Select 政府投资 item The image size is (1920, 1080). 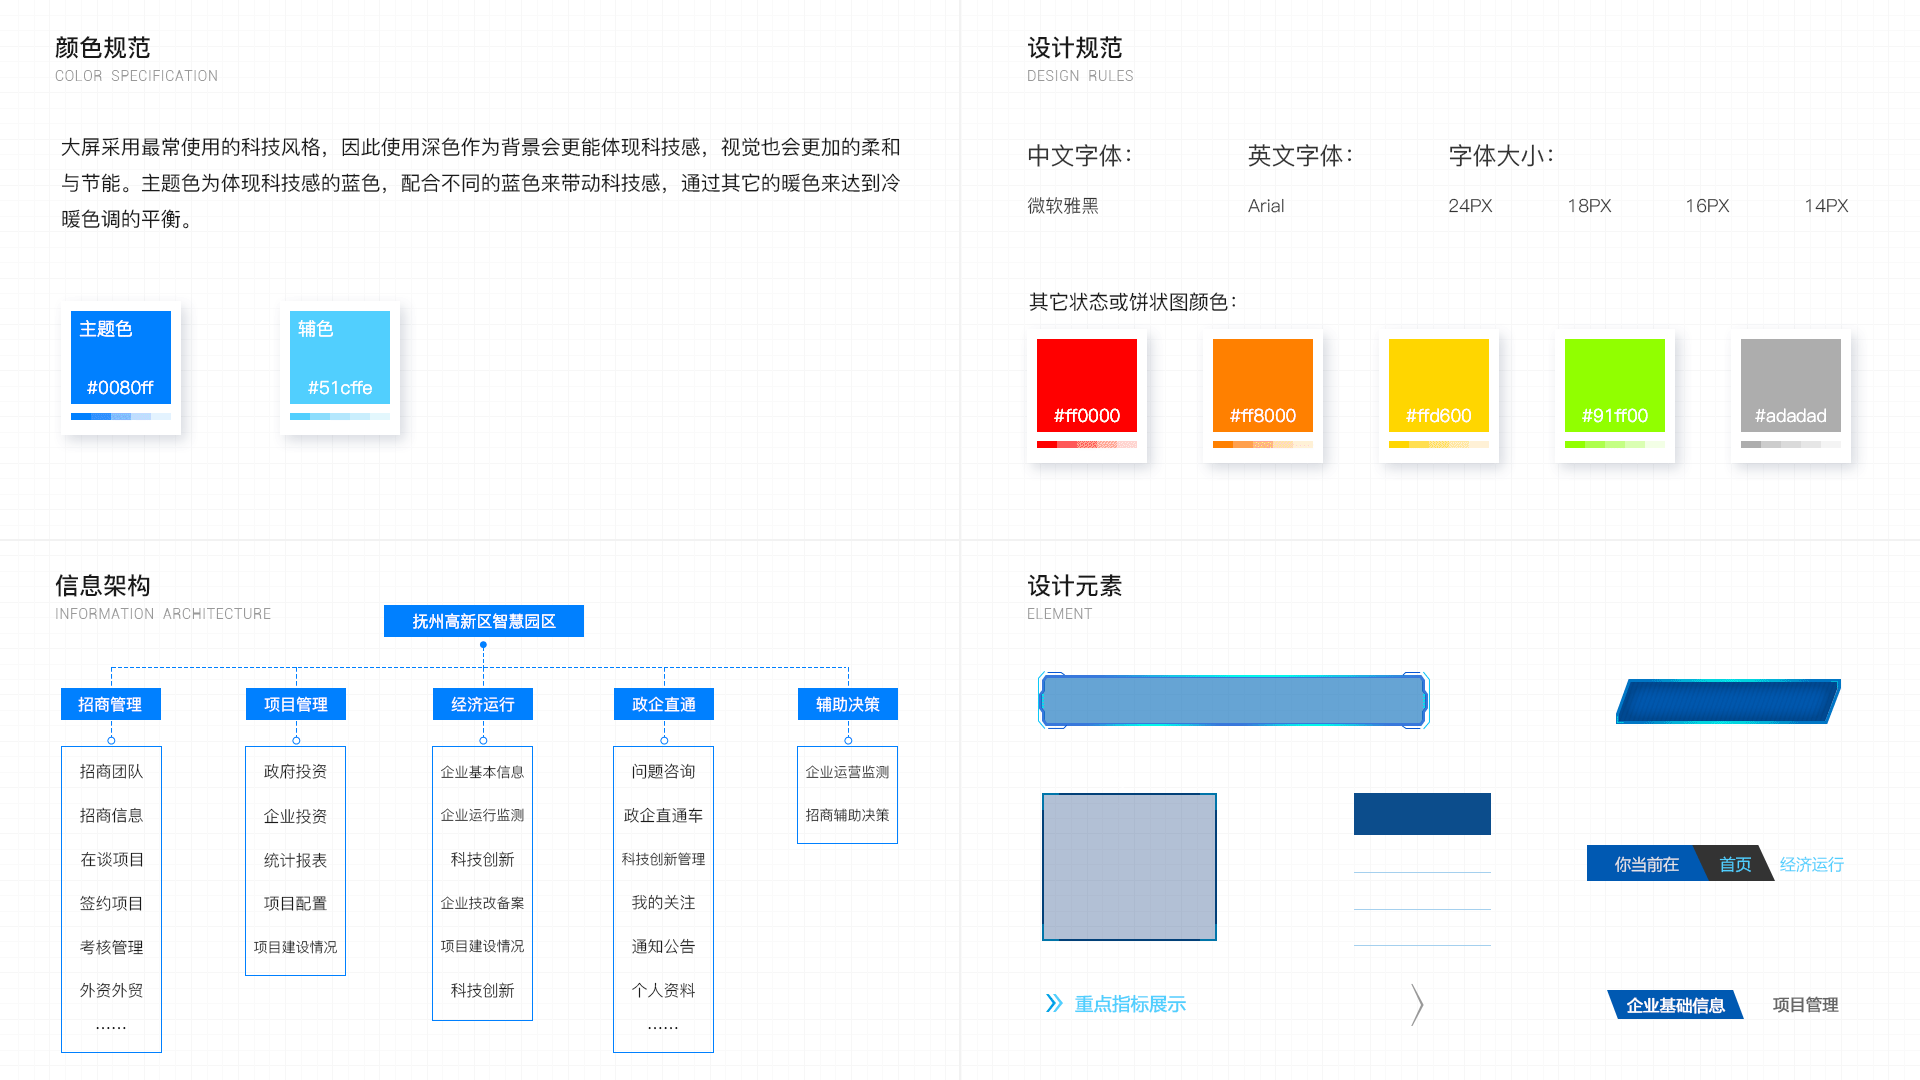click(x=295, y=771)
